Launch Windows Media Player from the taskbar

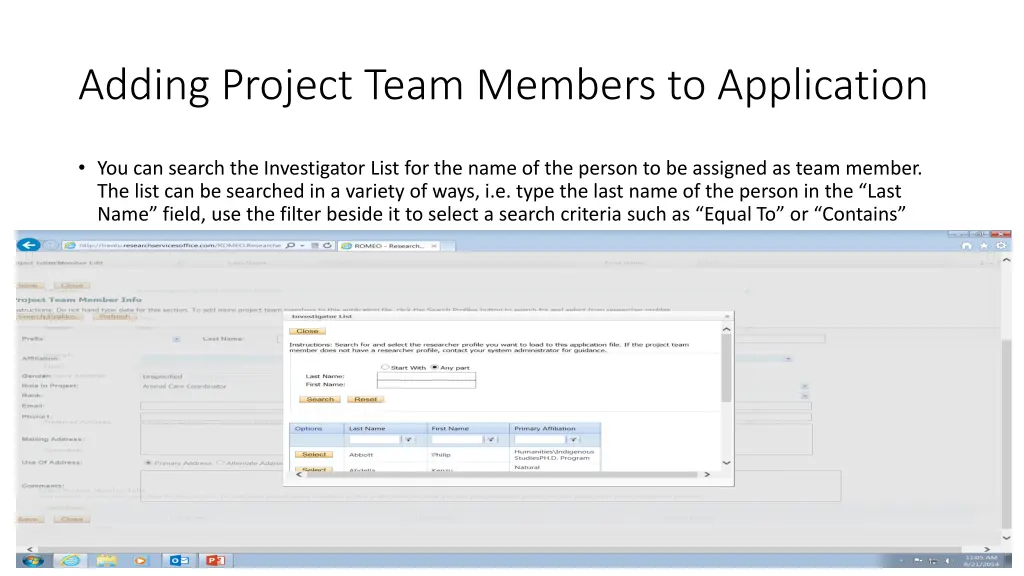140,560
